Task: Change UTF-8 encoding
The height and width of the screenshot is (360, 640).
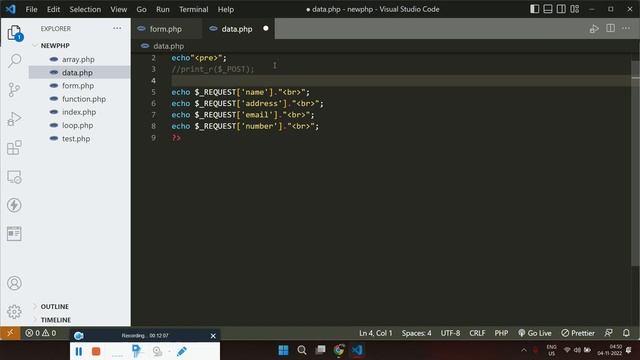Action: pyautogui.click(x=450, y=333)
